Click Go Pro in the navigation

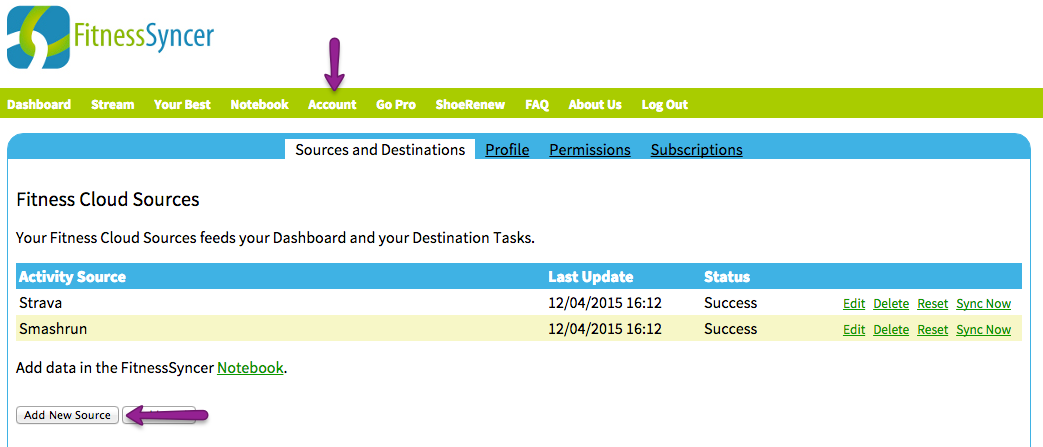396,104
